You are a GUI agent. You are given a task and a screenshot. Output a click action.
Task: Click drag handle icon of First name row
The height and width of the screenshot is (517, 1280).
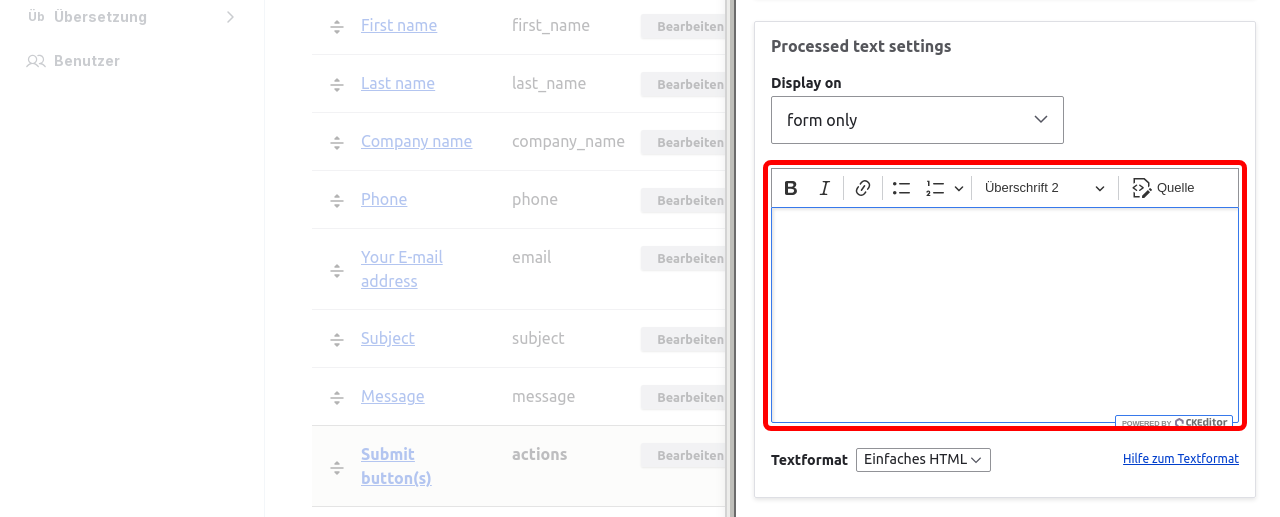(x=337, y=27)
